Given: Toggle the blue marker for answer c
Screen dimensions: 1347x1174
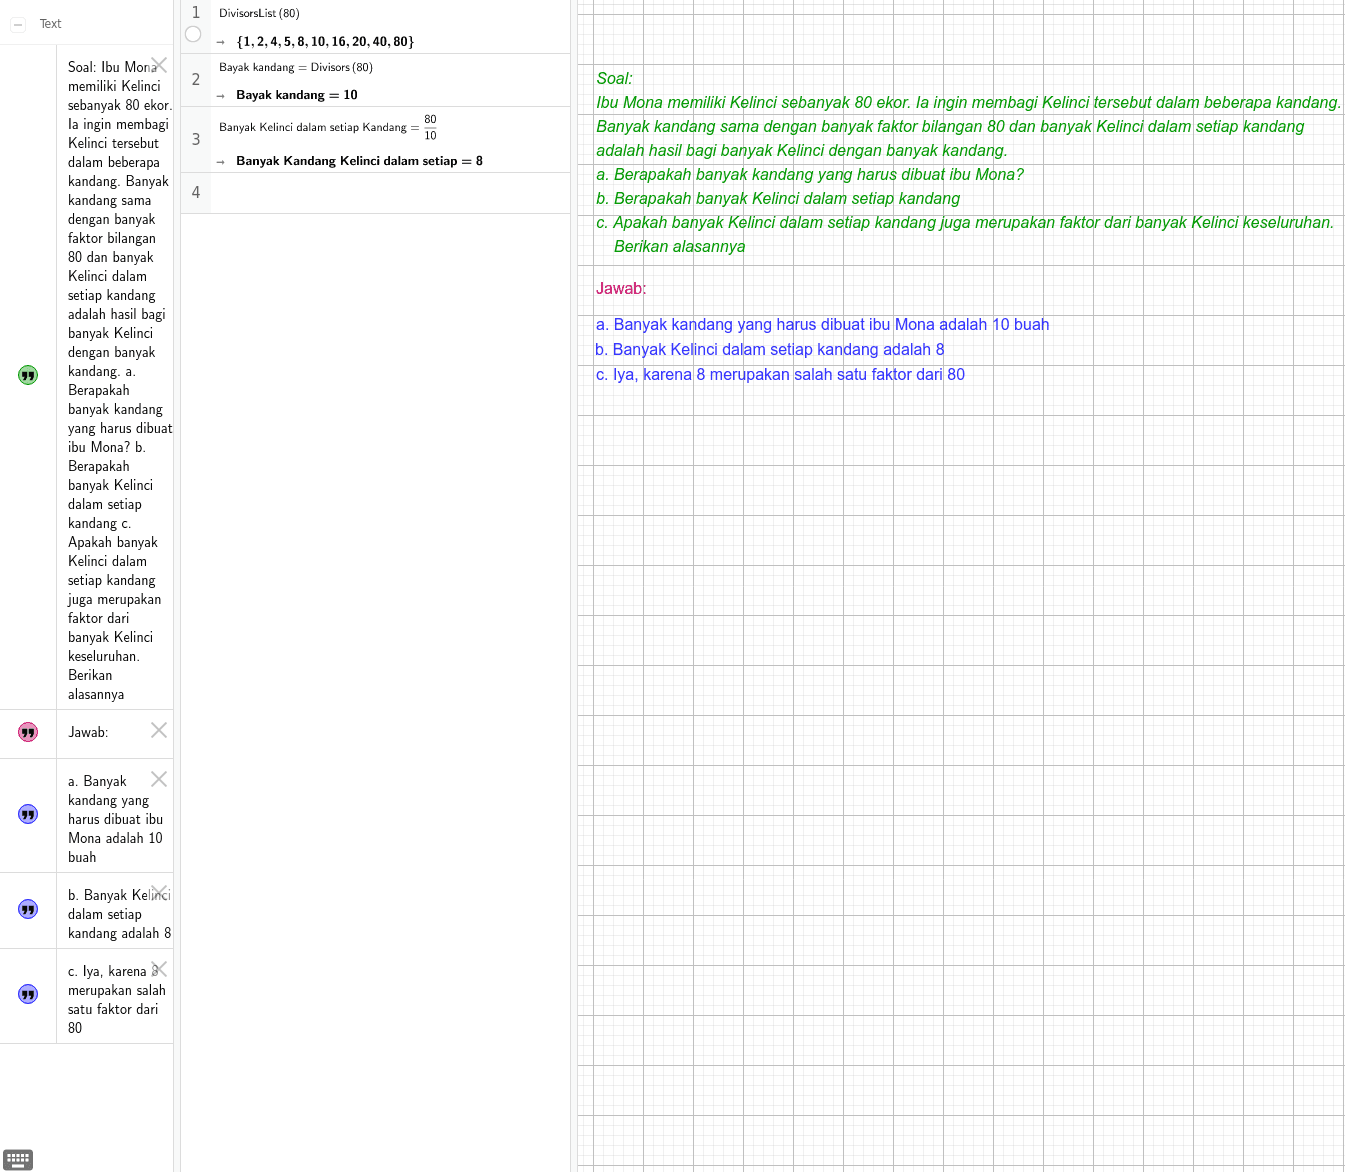Looking at the screenshot, I should [x=28, y=995].
